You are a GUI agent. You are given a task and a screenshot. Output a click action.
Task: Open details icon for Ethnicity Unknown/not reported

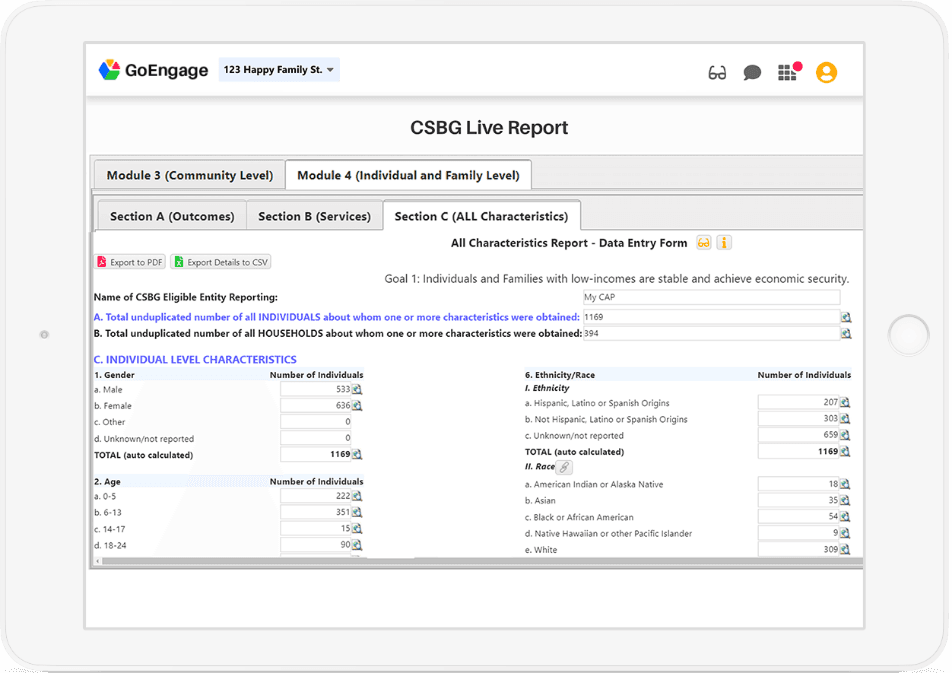845,435
